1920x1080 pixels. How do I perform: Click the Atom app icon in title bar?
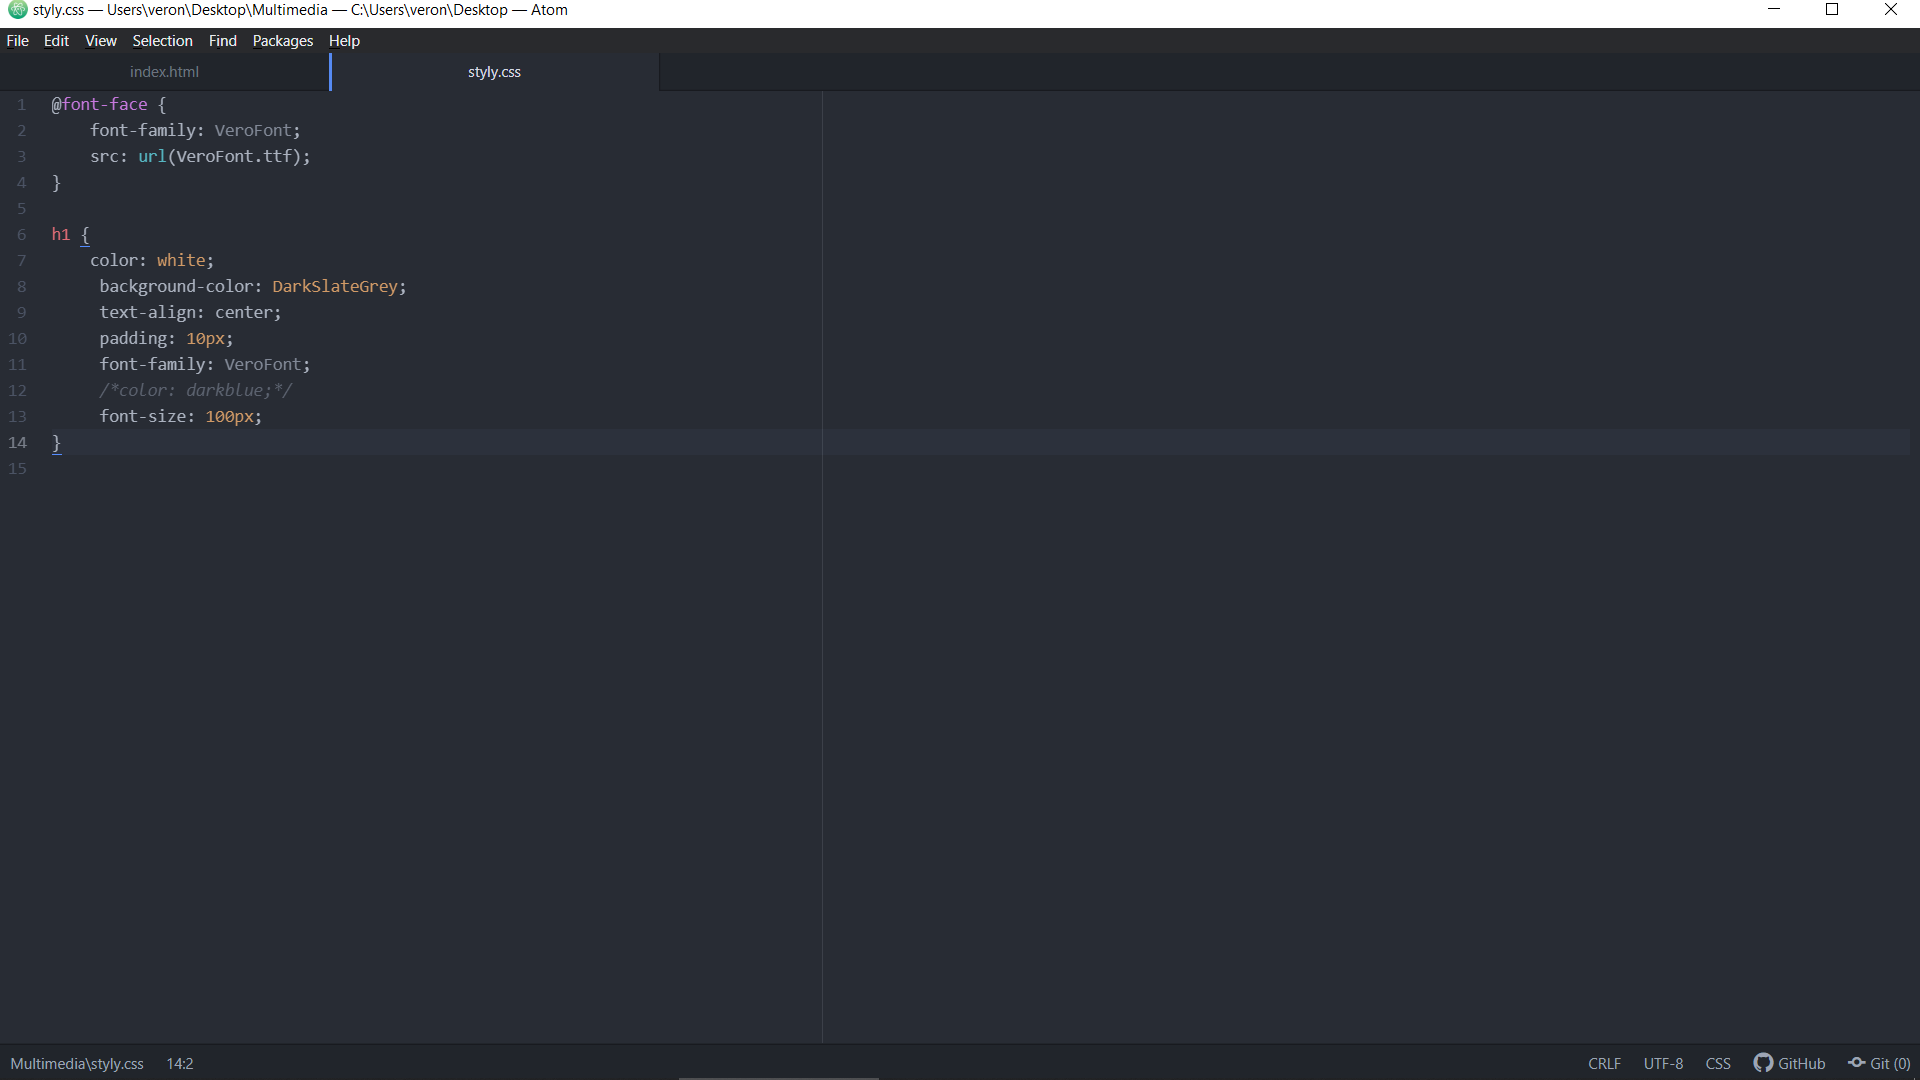[17, 10]
